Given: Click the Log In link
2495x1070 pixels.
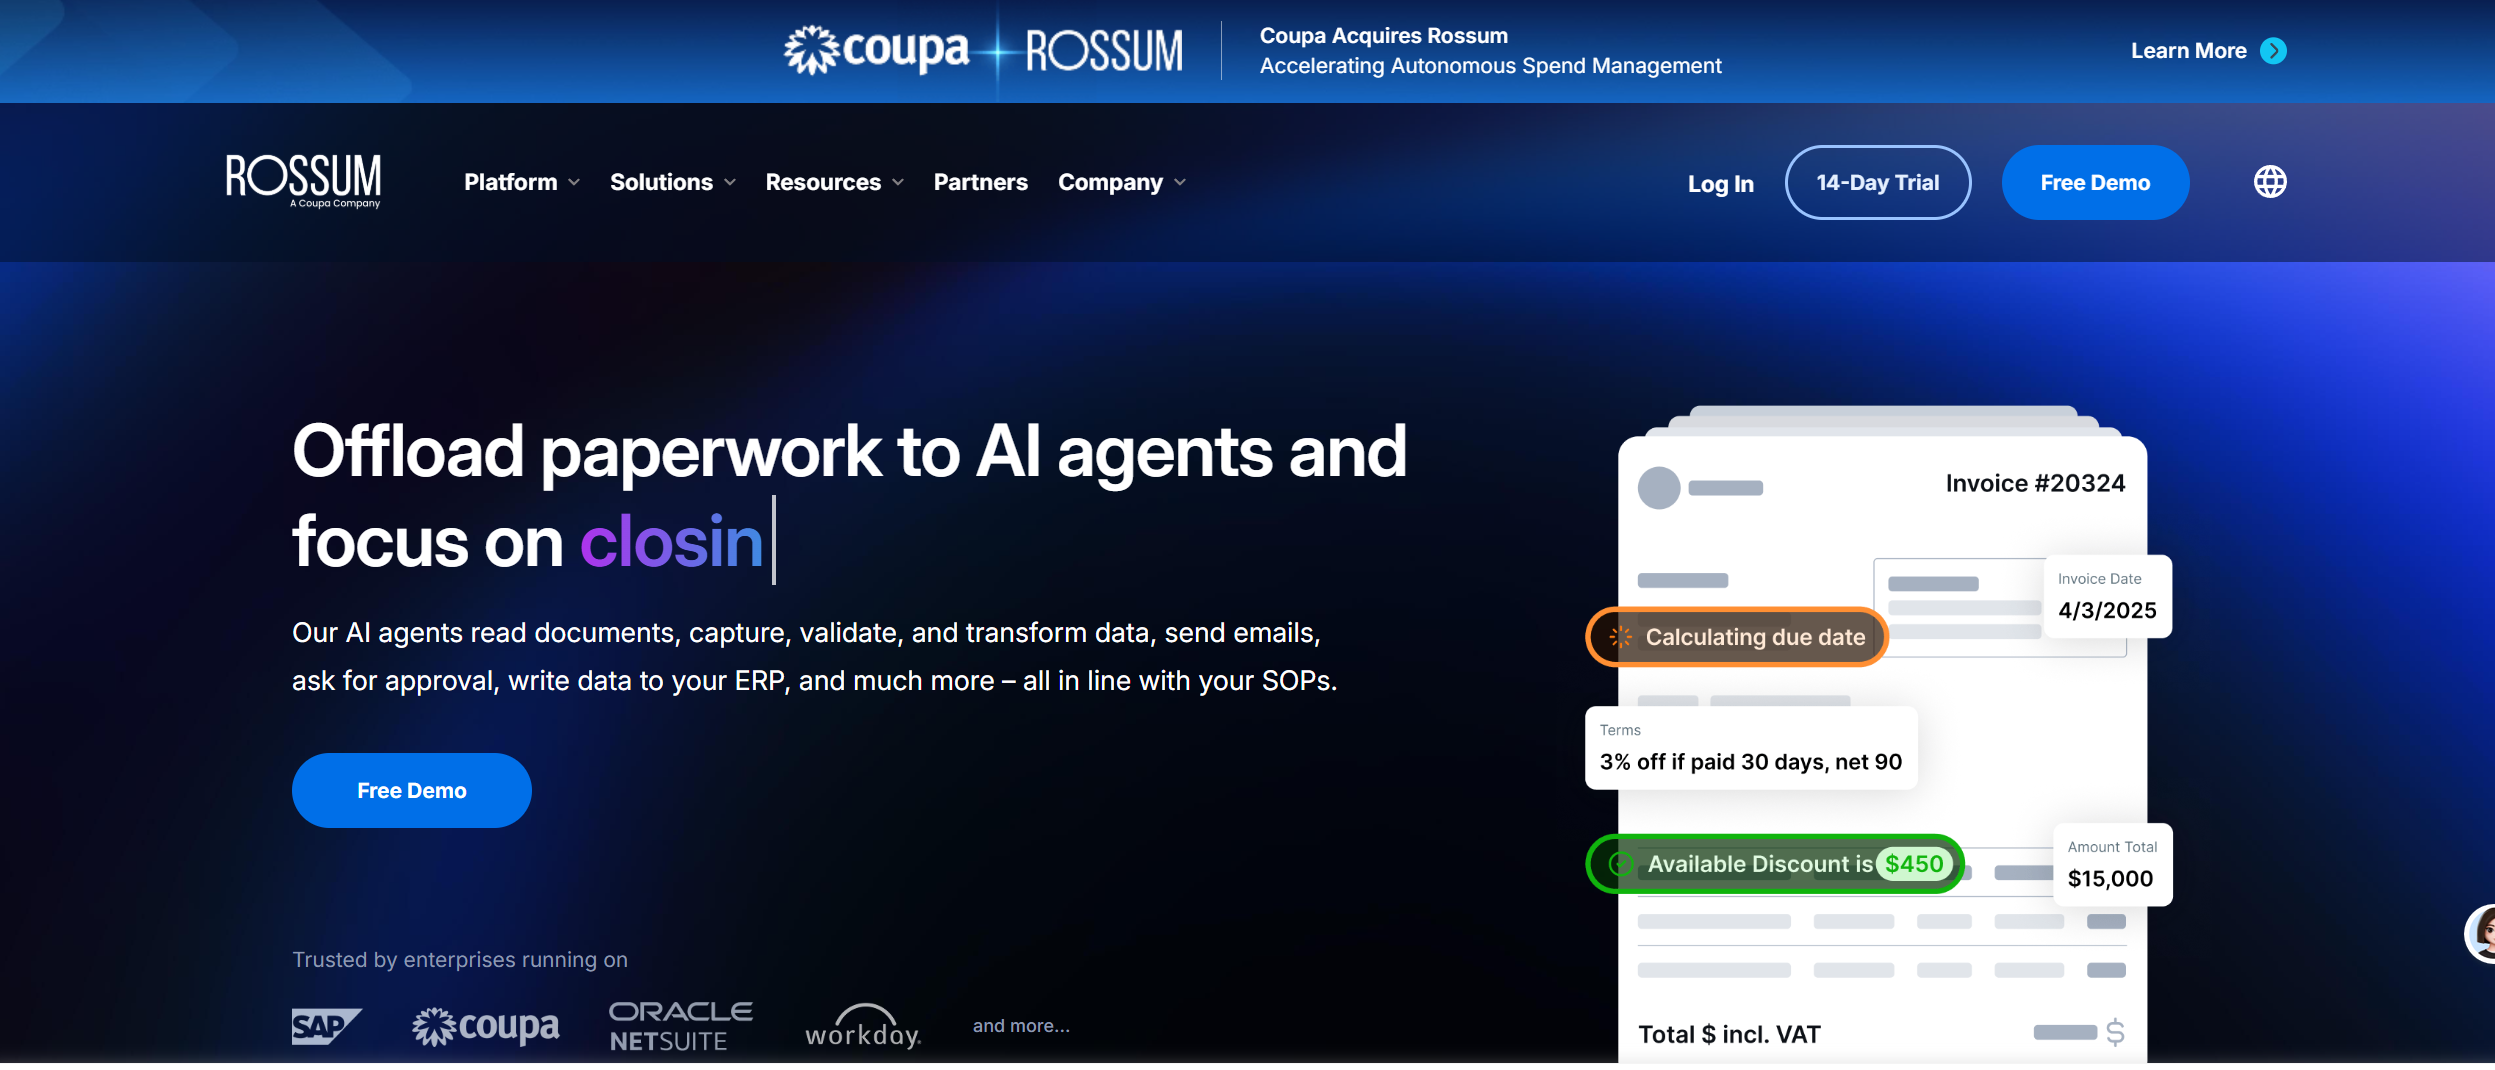Looking at the screenshot, I should point(1720,183).
